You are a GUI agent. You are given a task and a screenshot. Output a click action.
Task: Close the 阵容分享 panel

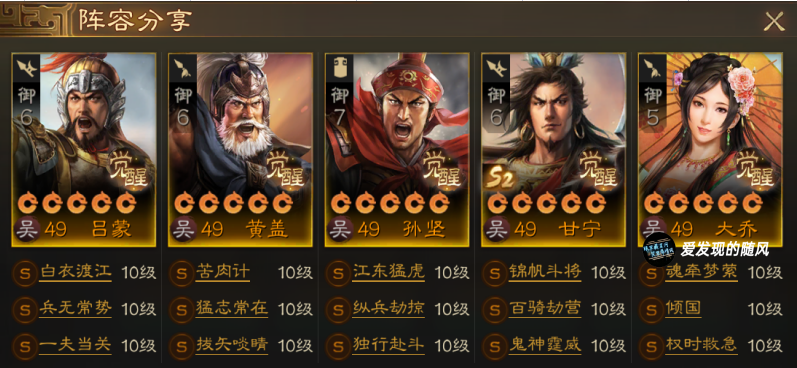[774, 21]
